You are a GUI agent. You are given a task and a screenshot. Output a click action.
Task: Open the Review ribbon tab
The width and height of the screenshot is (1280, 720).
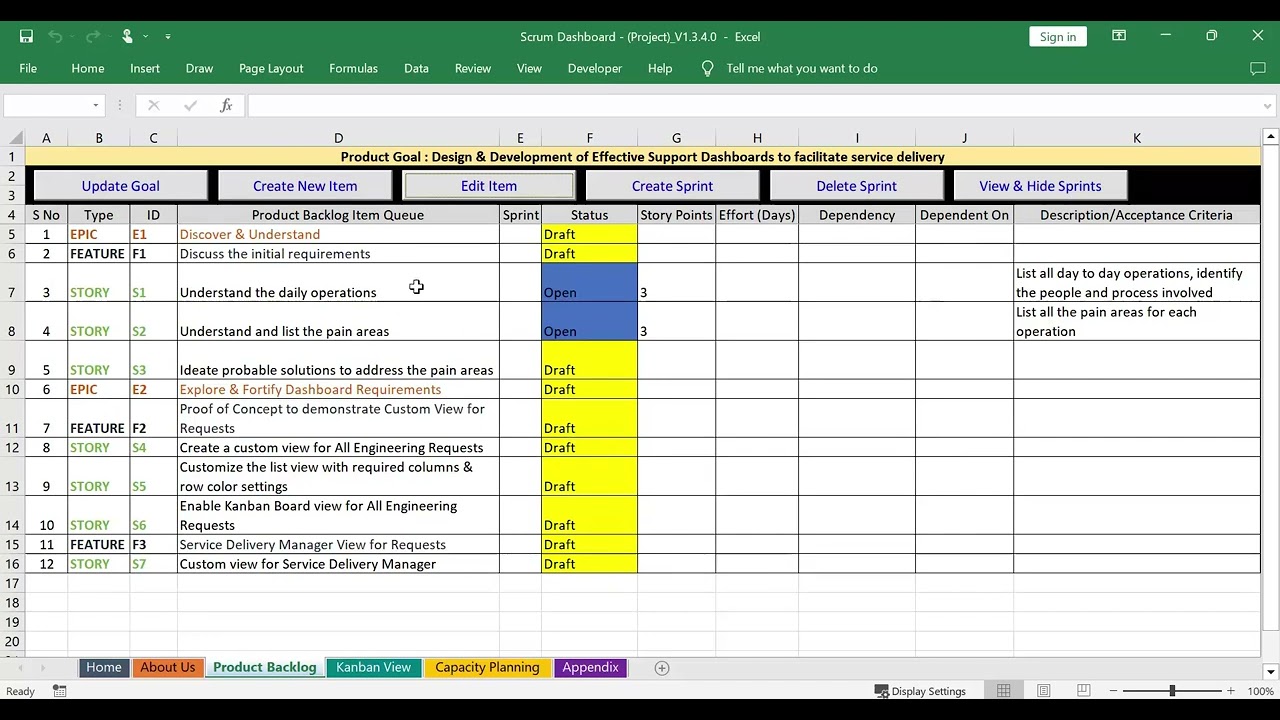coord(472,68)
